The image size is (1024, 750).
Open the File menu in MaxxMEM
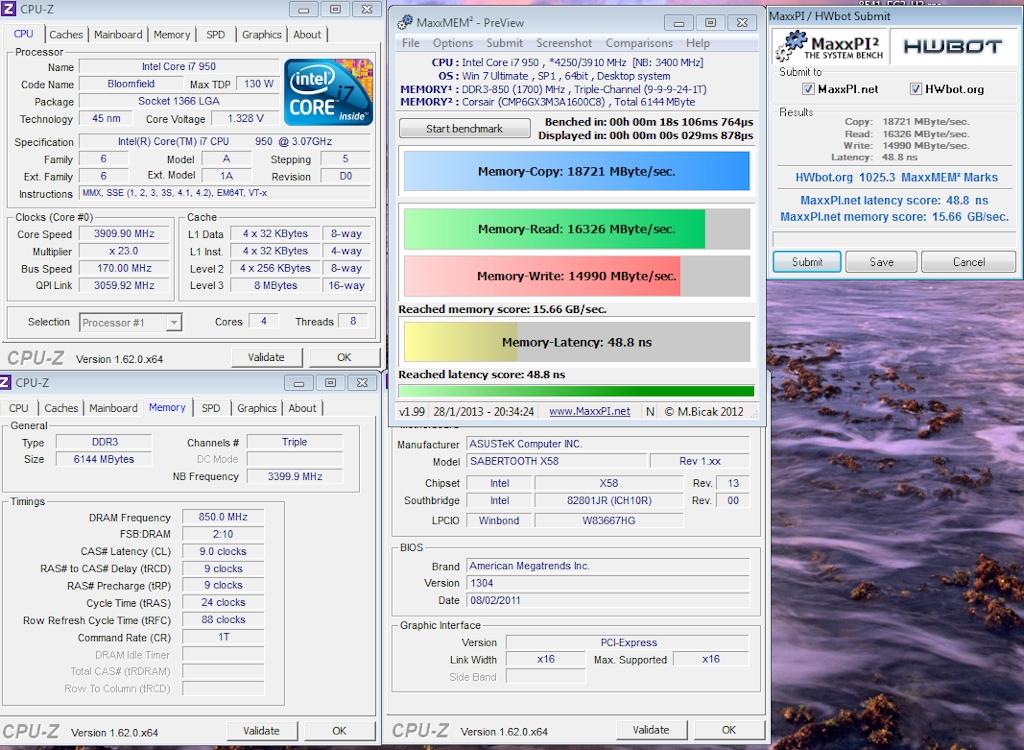[x=411, y=43]
